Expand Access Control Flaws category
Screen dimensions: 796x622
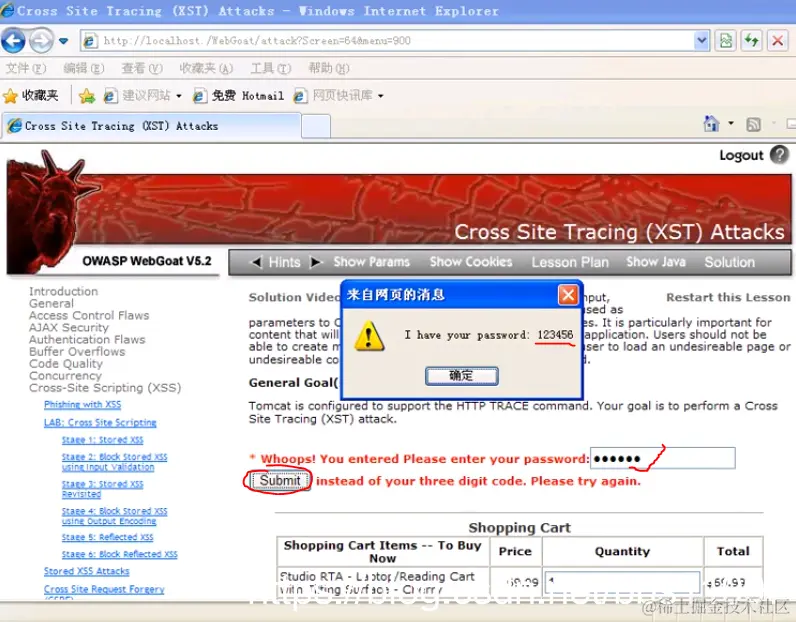click(89, 315)
